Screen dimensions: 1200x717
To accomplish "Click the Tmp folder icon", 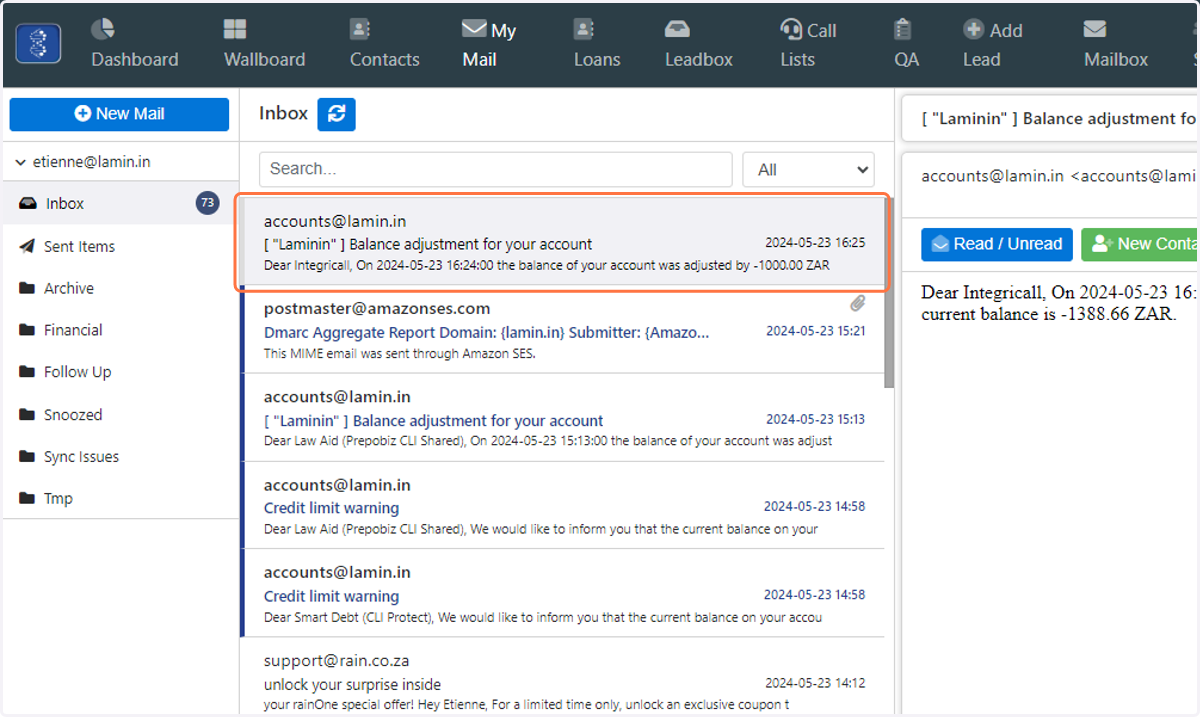I will click(x=27, y=498).
